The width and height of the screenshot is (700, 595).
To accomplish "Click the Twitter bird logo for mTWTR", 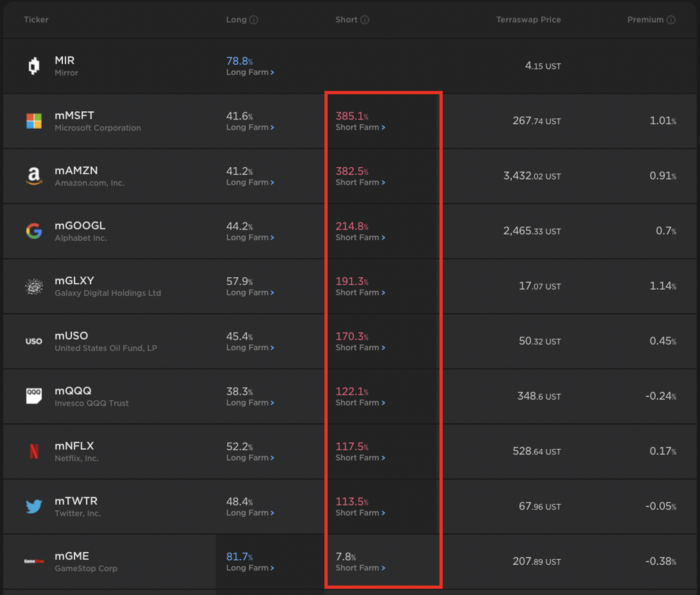I will [x=34, y=506].
